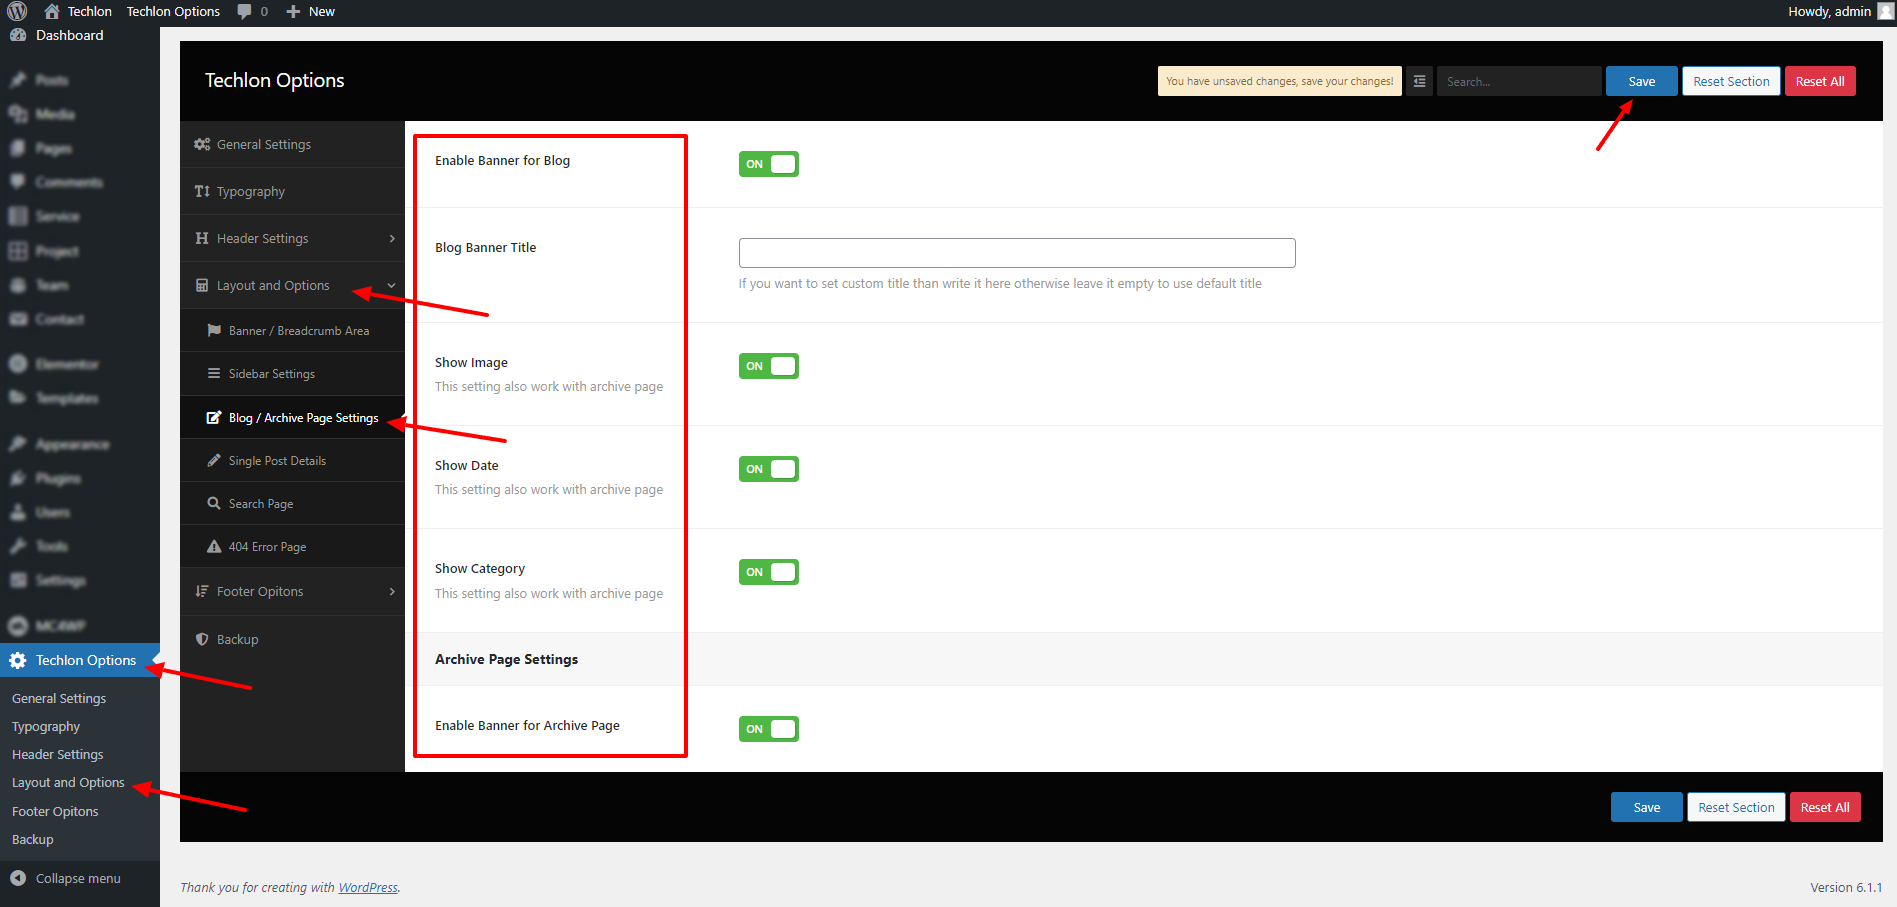Screen dimensions: 1897x907
Task: Toggle Enable Banner for Archive Page
Action: pos(768,729)
